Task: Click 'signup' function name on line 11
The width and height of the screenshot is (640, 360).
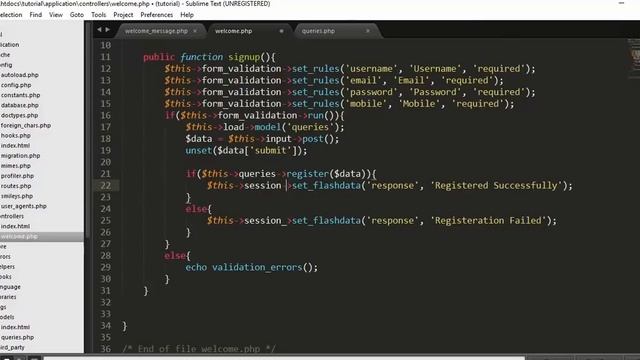Action: [244, 57]
